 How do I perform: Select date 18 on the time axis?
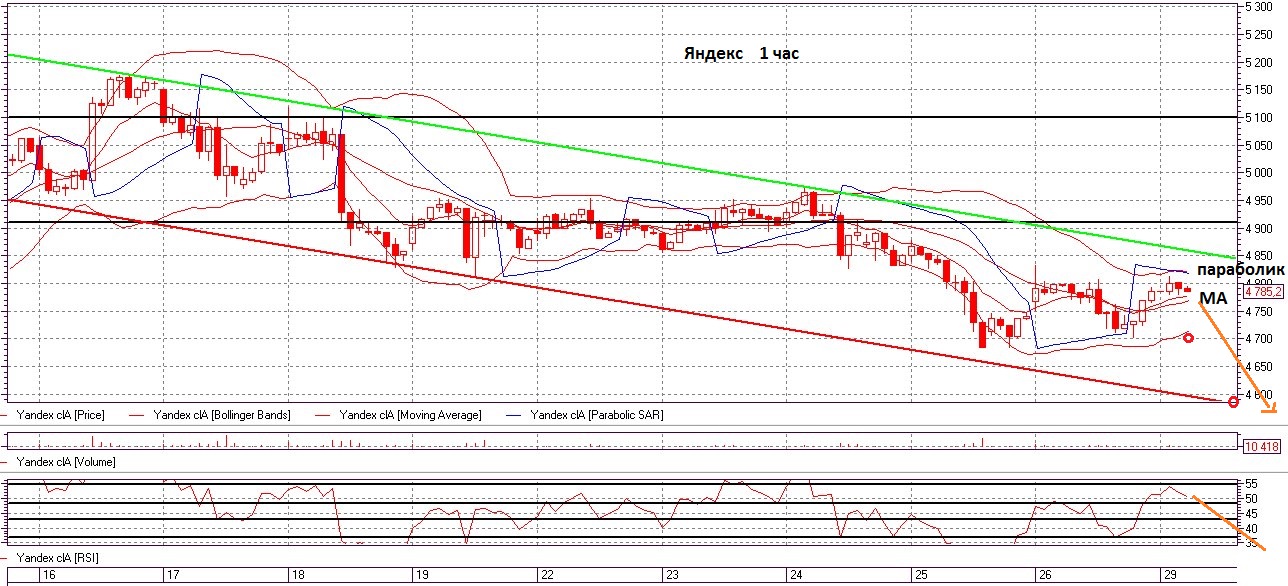296,575
